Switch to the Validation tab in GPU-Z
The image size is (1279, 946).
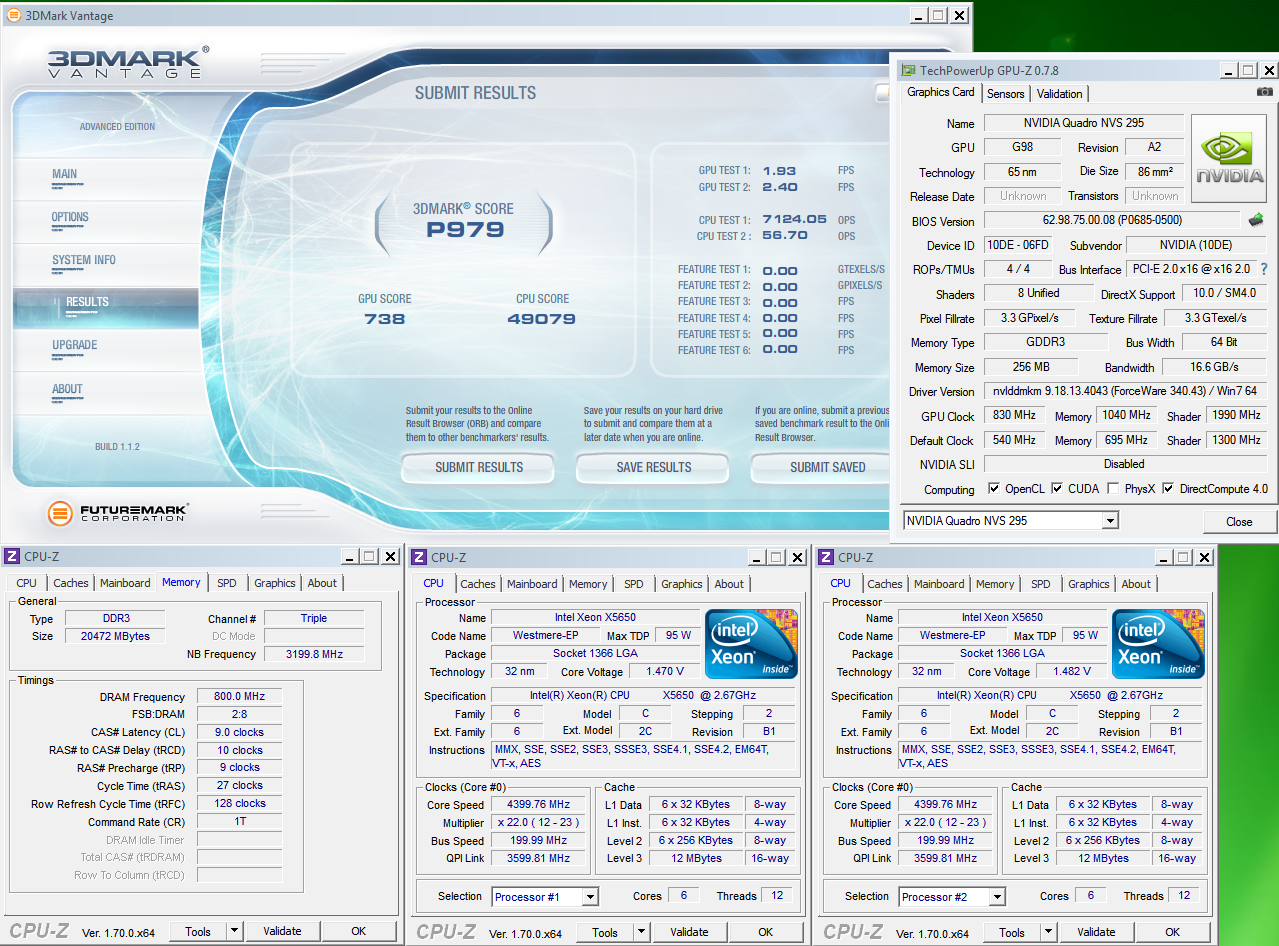1059,94
